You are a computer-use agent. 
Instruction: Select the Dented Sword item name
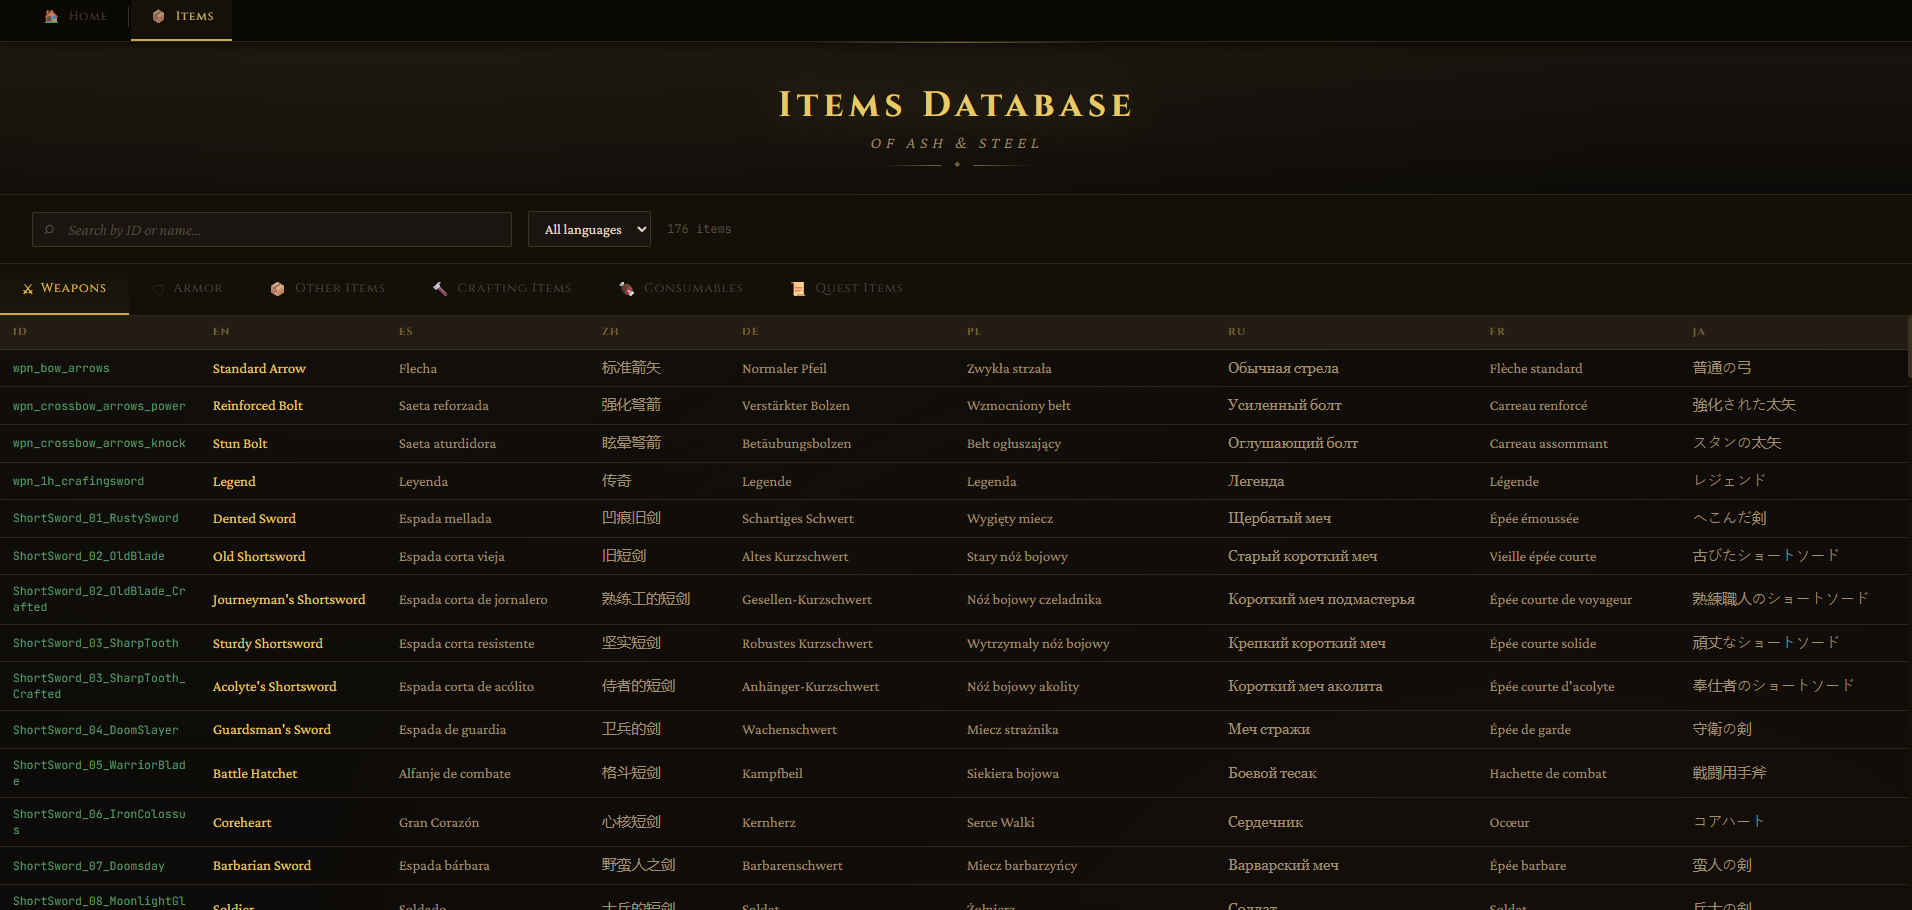pyautogui.click(x=254, y=518)
